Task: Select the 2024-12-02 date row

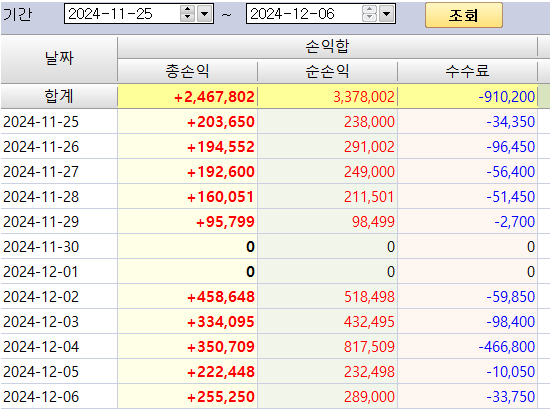Action: (x=59, y=296)
